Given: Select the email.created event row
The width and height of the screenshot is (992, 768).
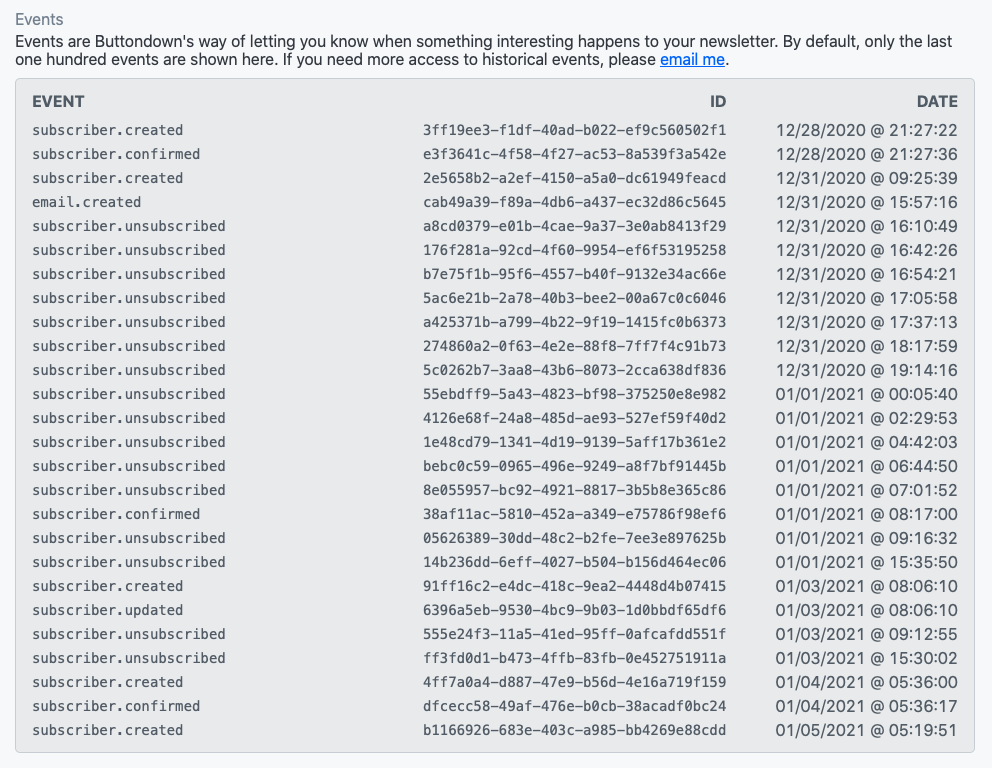Looking at the screenshot, I should point(87,202).
